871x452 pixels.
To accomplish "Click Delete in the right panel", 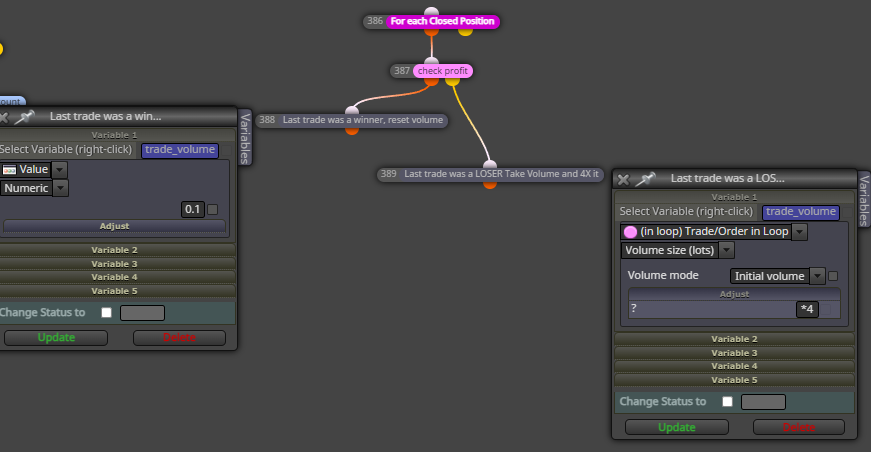I will [799, 427].
